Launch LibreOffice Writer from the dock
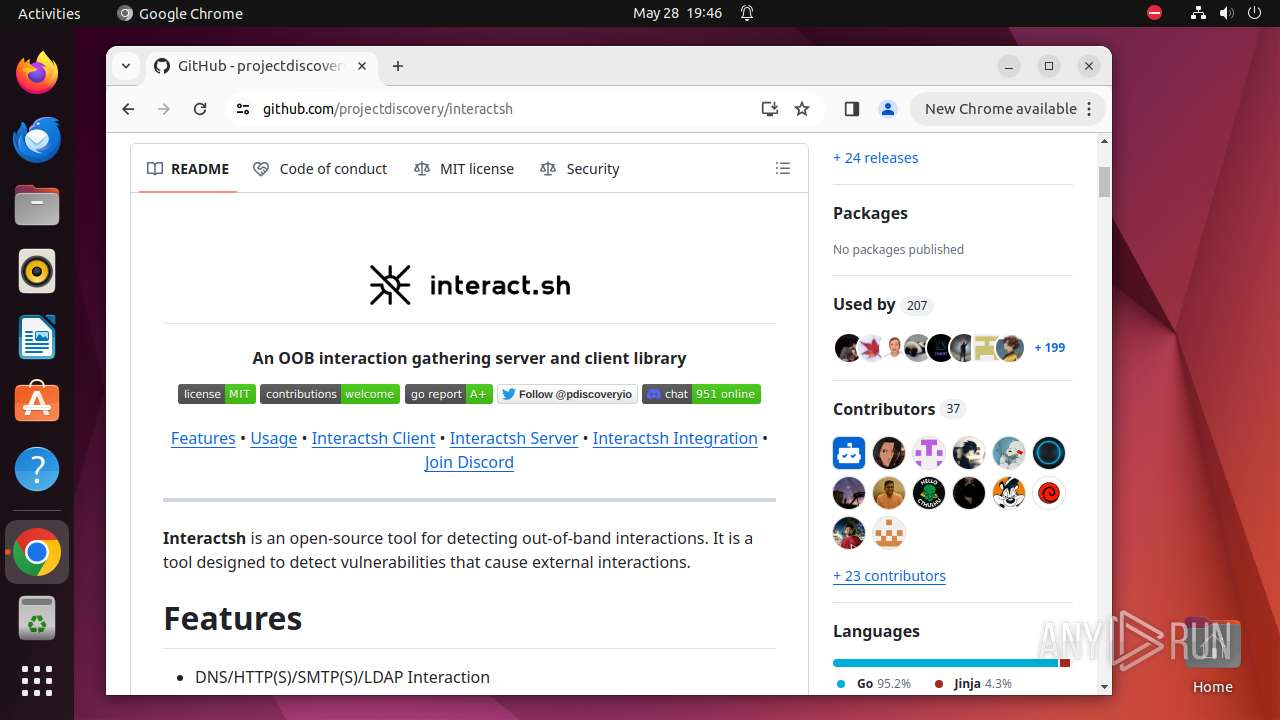This screenshot has width=1280, height=720. (x=37, y=337)
